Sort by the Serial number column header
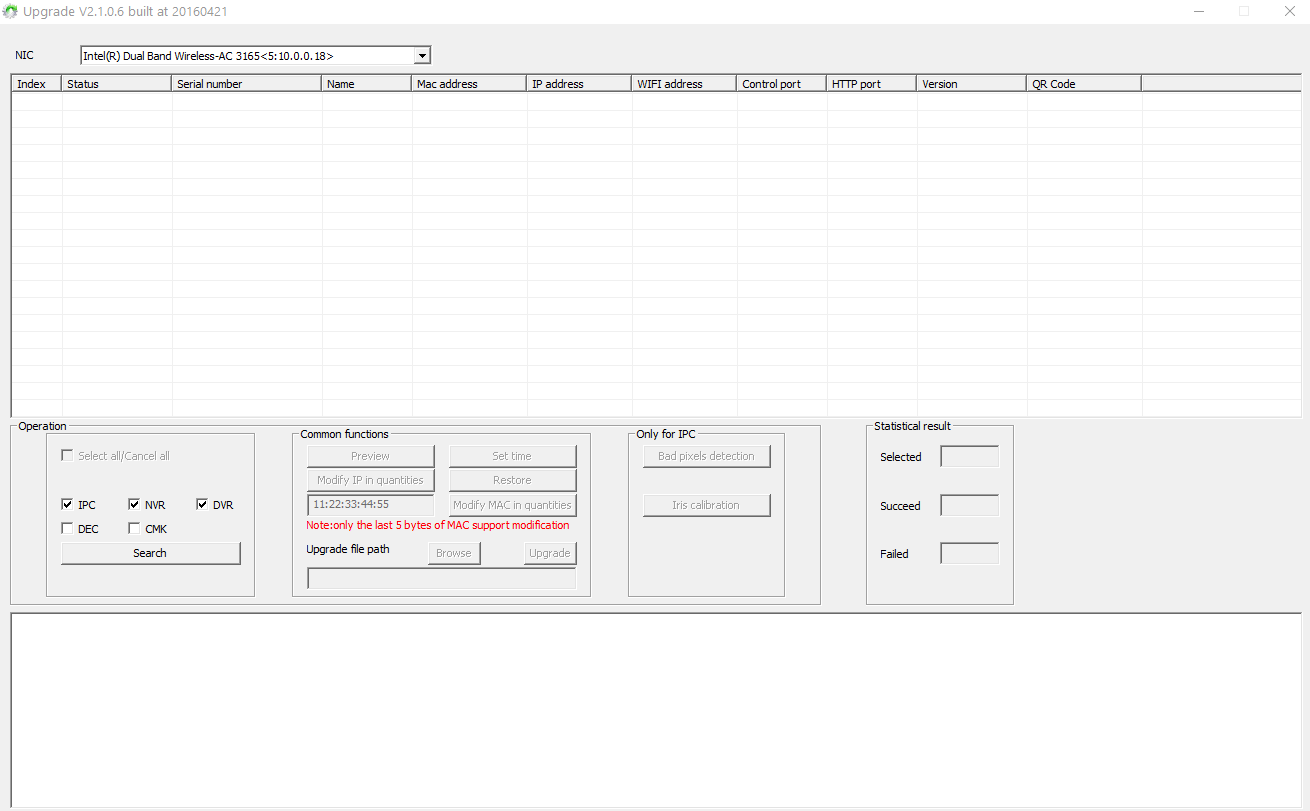 tap(246, 84)
